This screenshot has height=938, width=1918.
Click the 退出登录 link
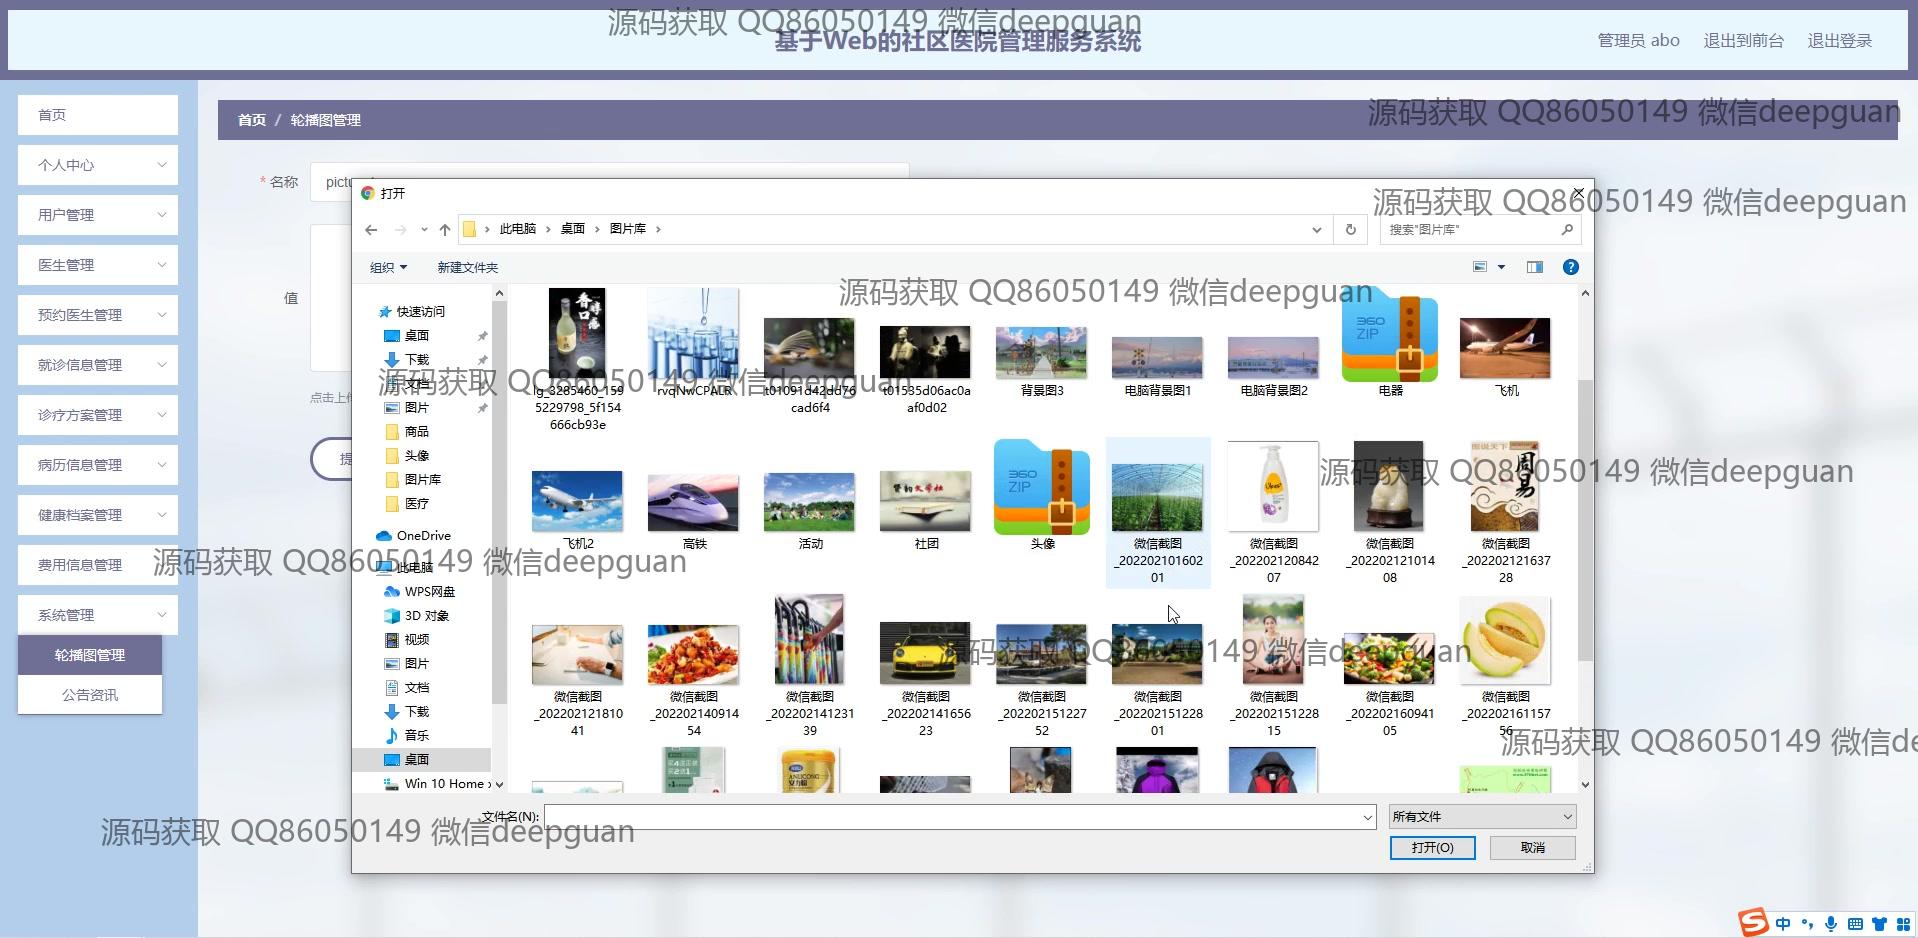1838,41
